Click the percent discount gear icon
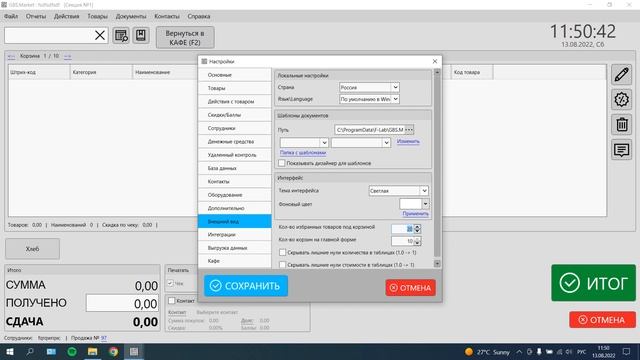The width and height of the screenshot is (640, 360). point(622,100)
